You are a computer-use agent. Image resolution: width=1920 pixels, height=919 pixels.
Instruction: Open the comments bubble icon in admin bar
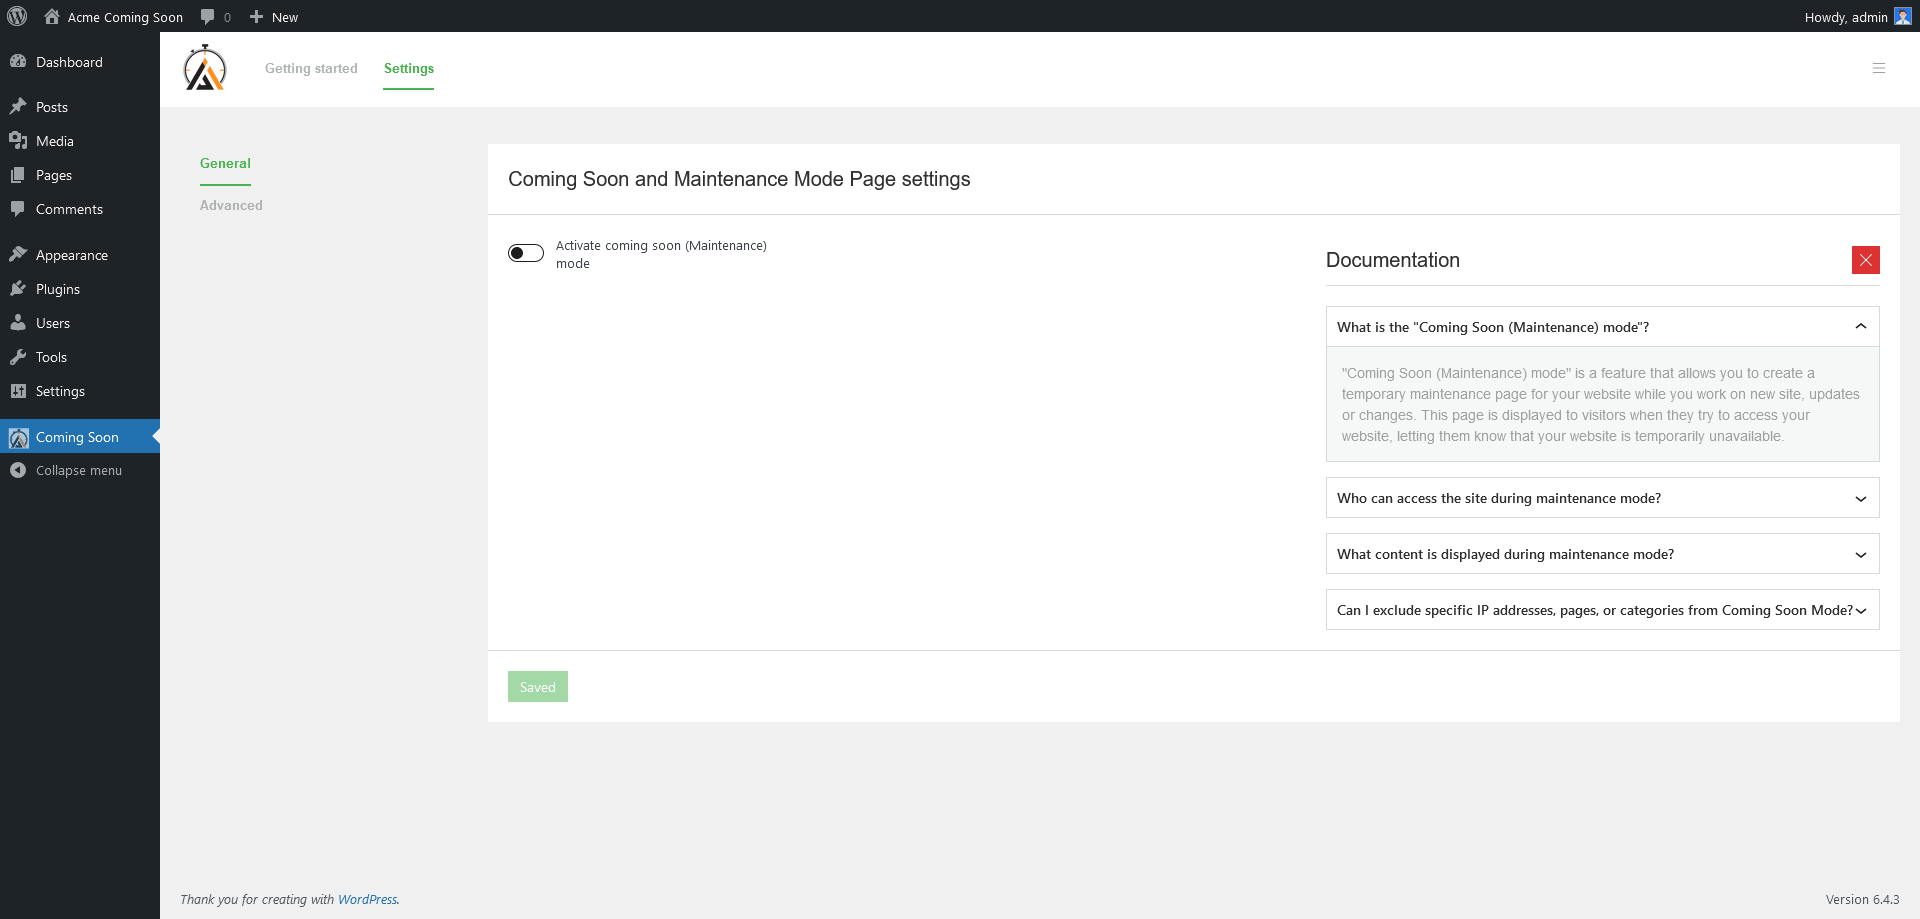pos(207,16)
